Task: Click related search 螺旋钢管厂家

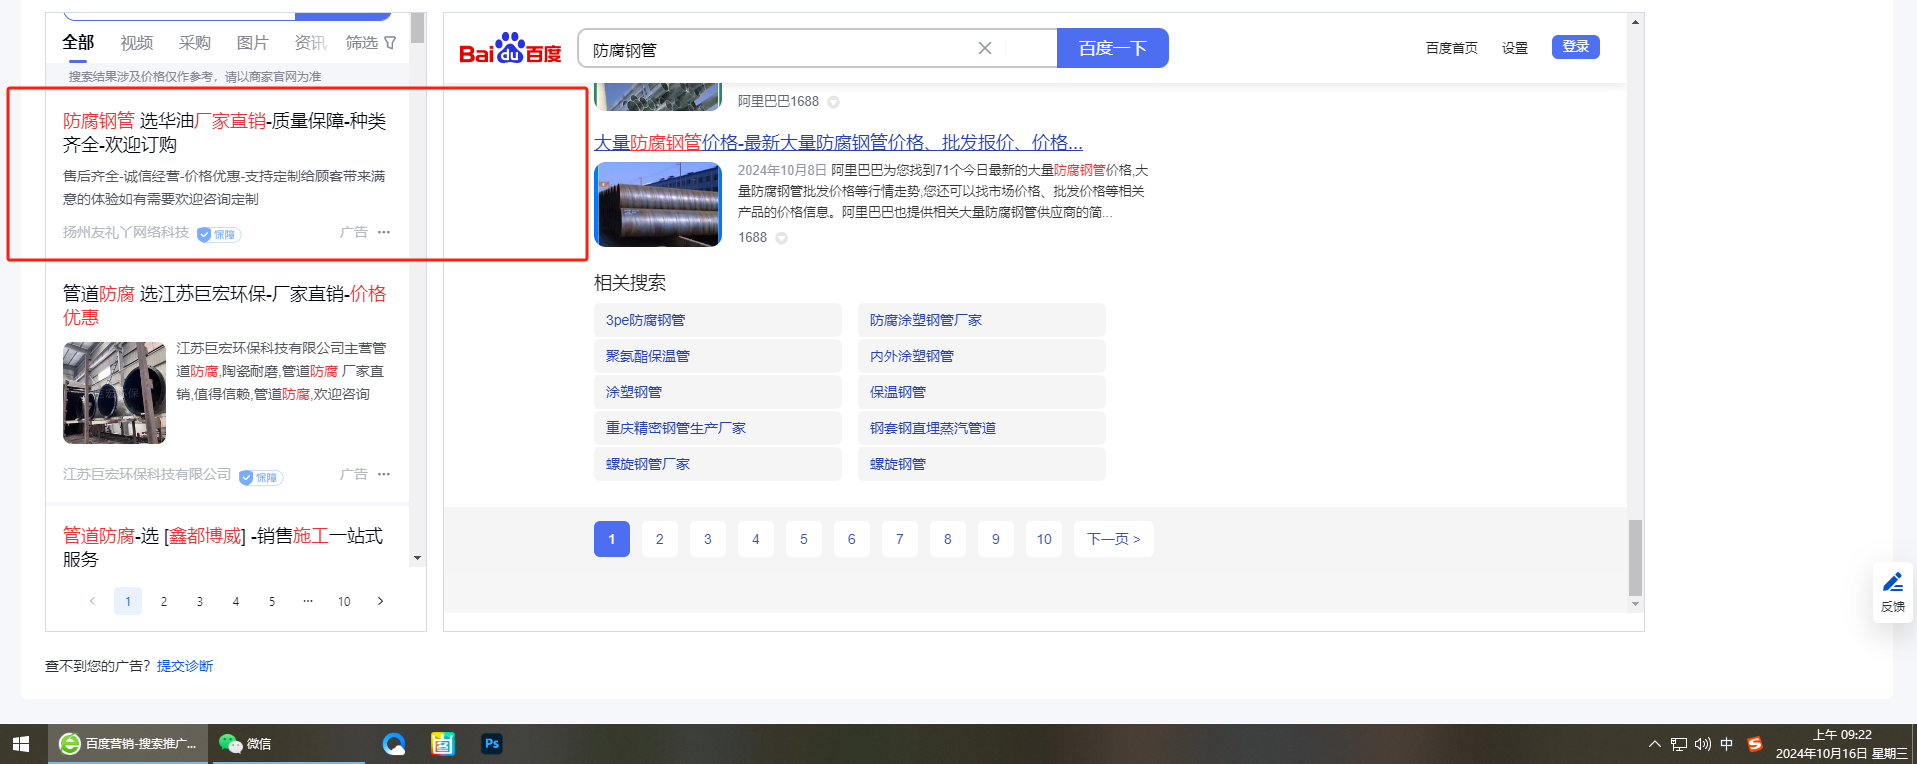Action: coord(718,464)
